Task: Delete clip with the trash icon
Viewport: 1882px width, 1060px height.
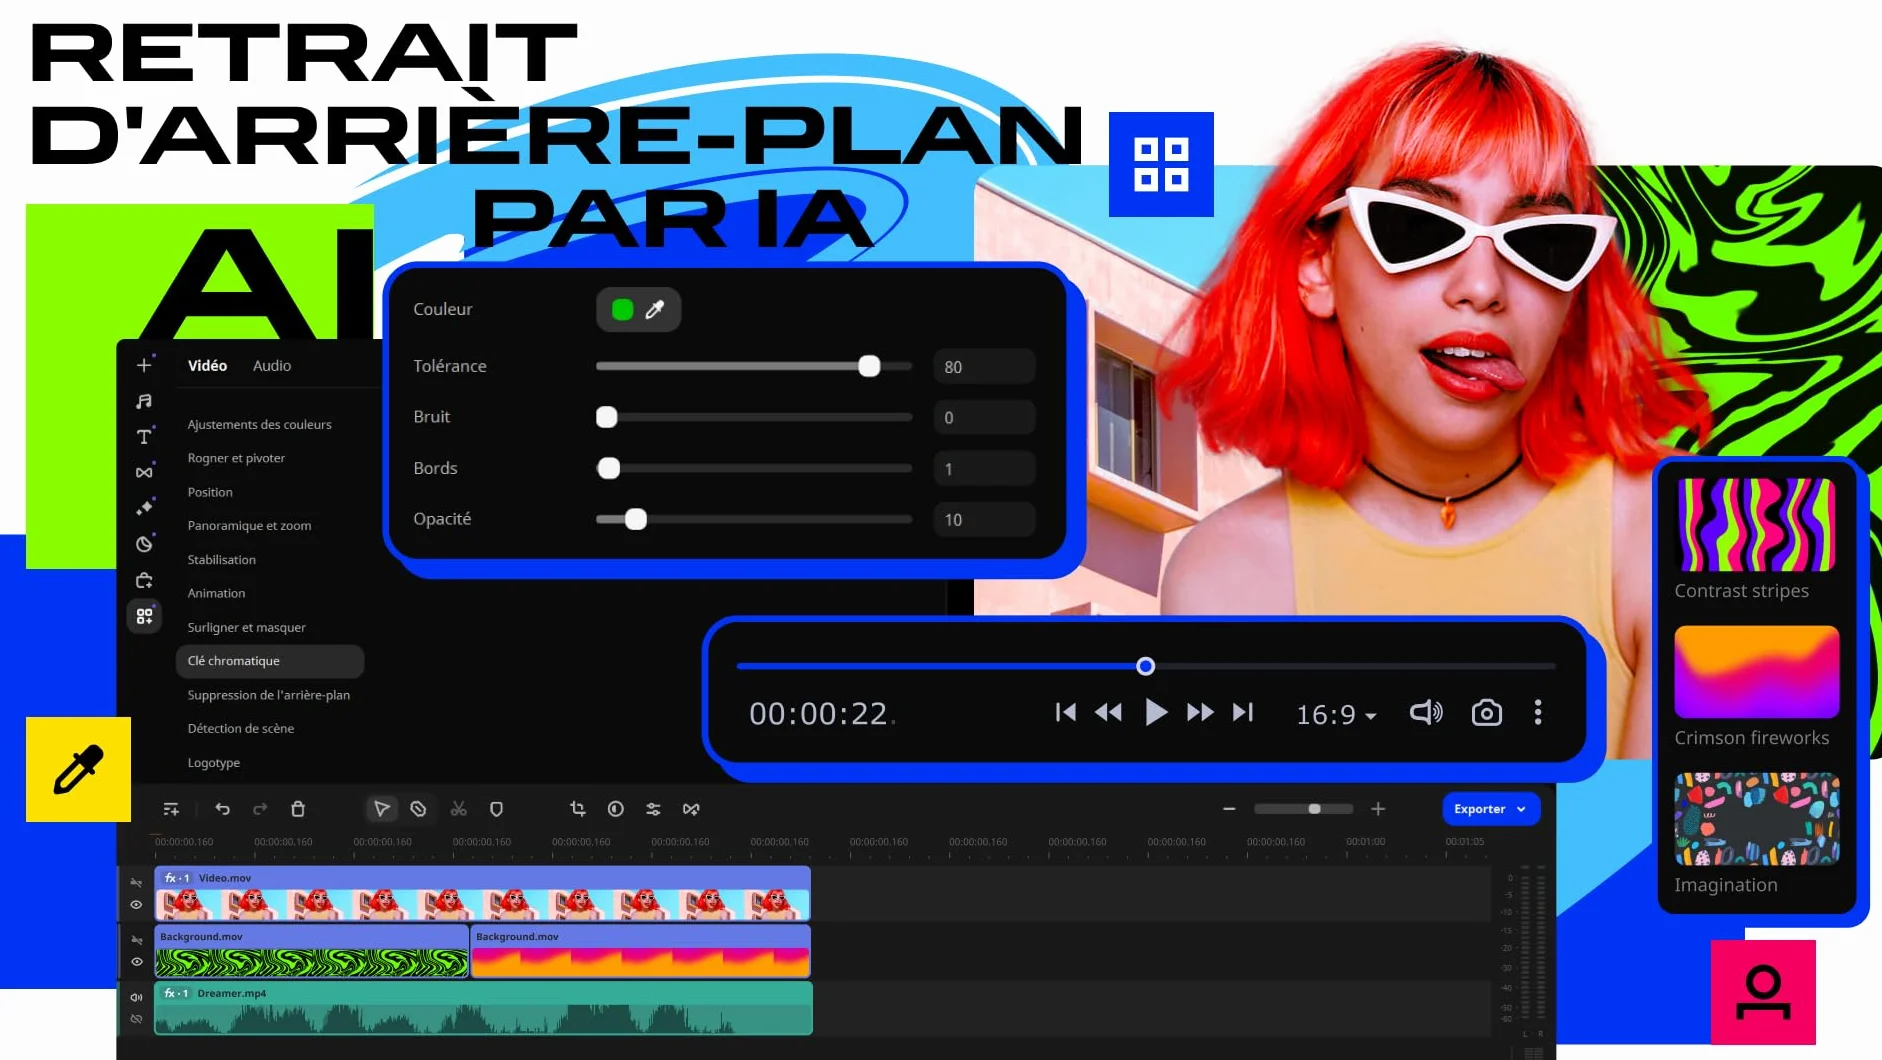Action: [298, 809]
